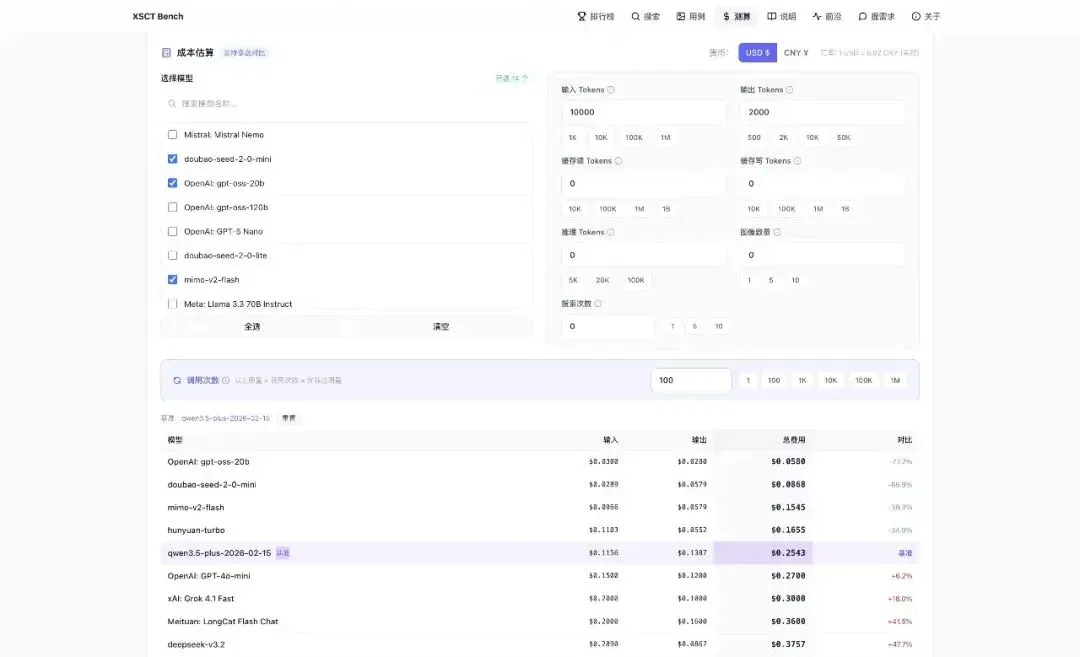1080x657 pixels.
Task: Click info icon next to 缓存读 Tokens
Action: [x=619, y=161]
